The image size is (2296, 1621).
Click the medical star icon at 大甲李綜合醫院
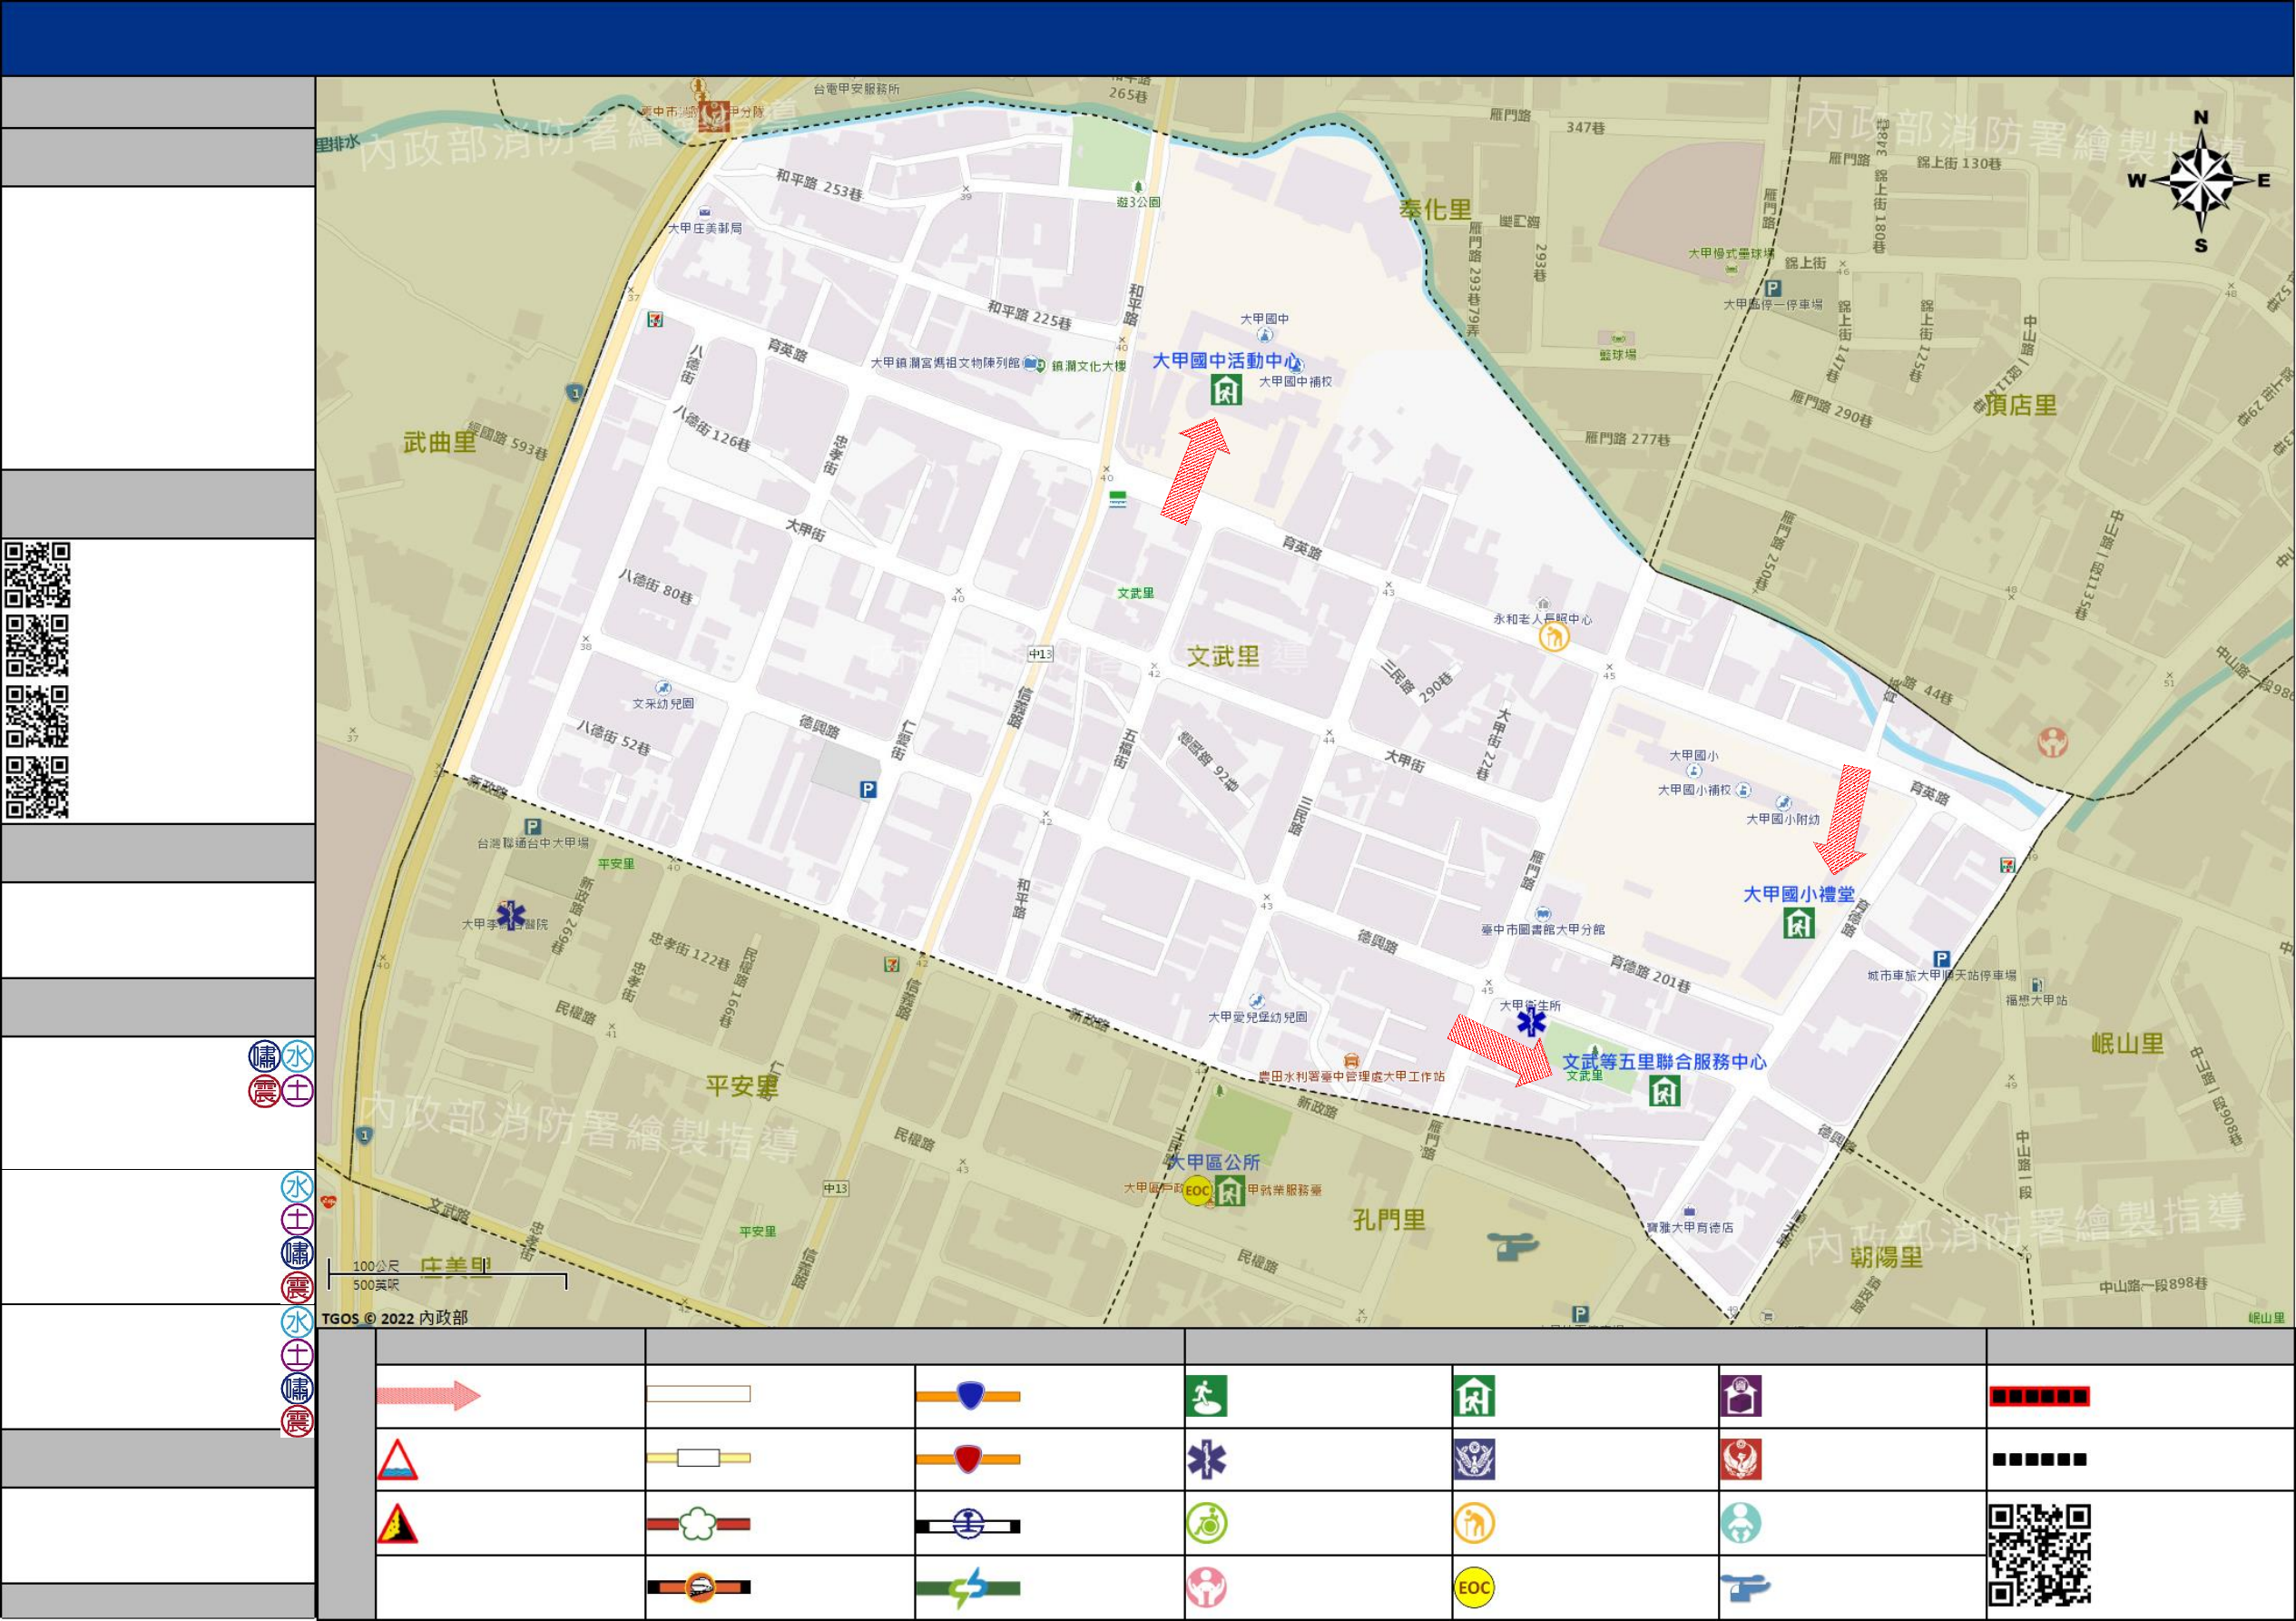[x=511, y=915]
